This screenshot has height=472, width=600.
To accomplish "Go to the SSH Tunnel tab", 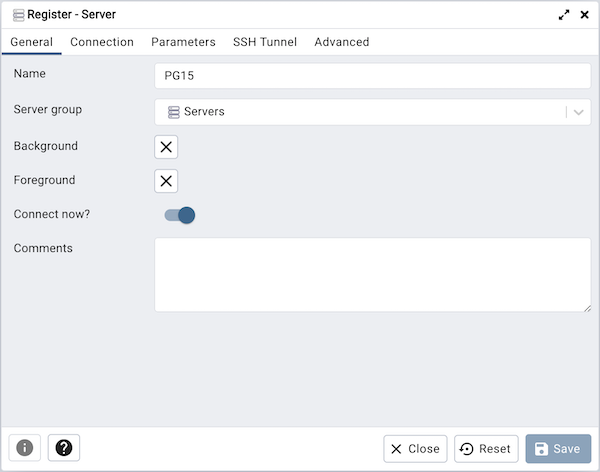I will [x=265, y=42].
